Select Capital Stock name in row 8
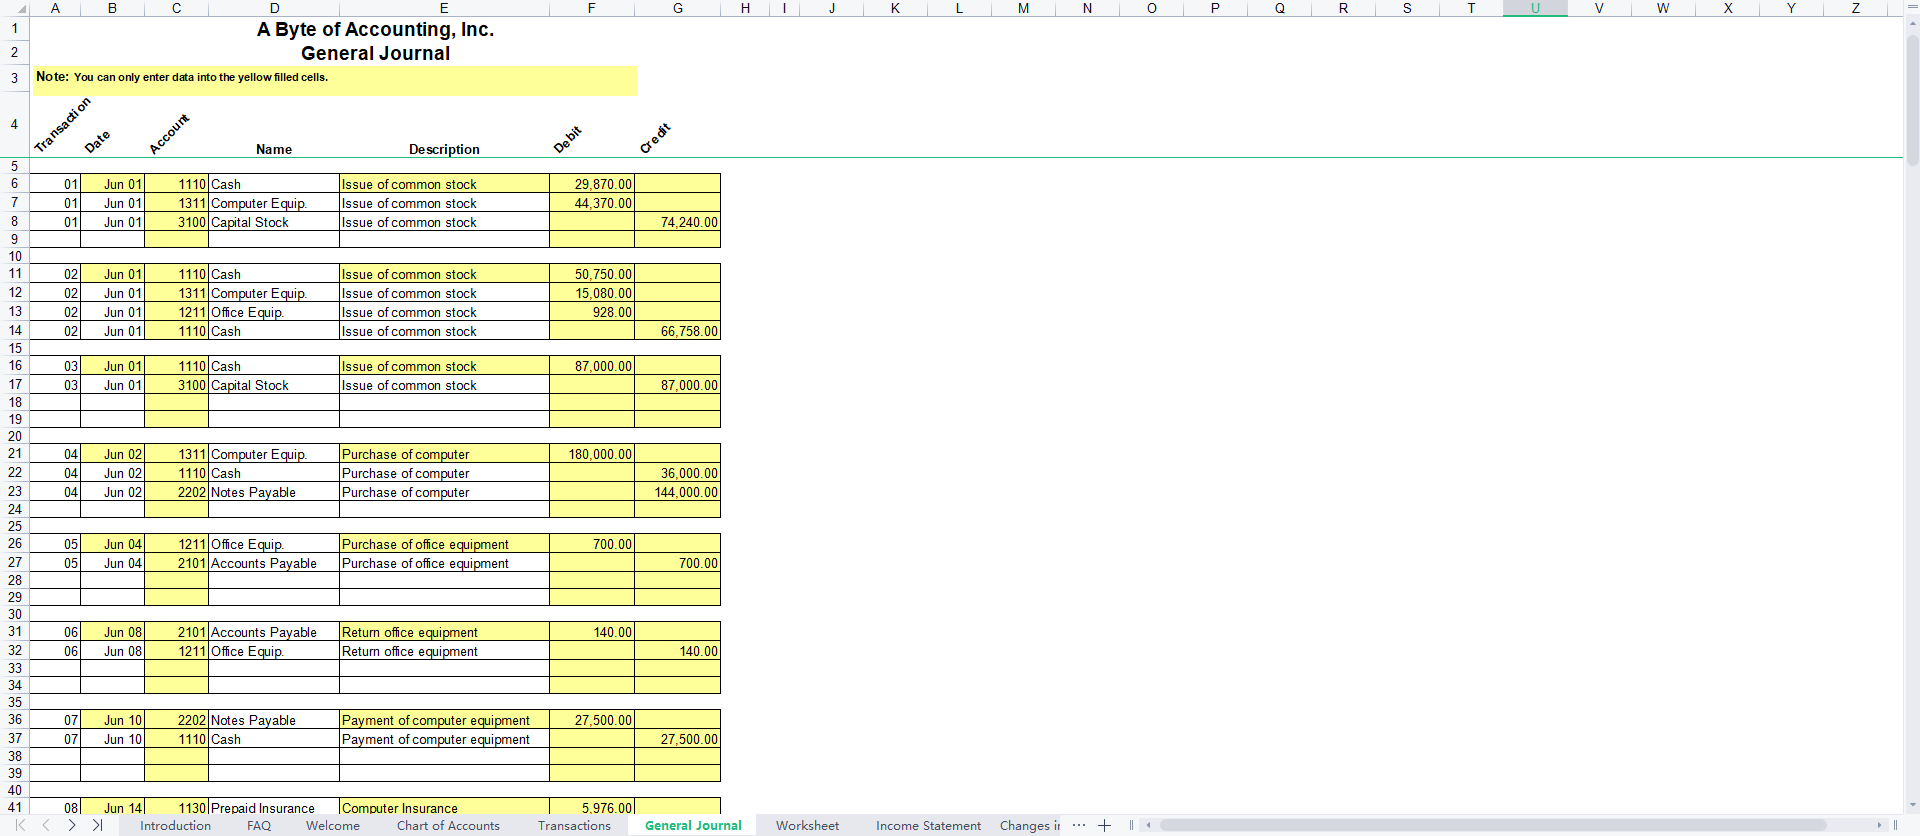This screenshot has height=836, width=1920. (274, 222)
